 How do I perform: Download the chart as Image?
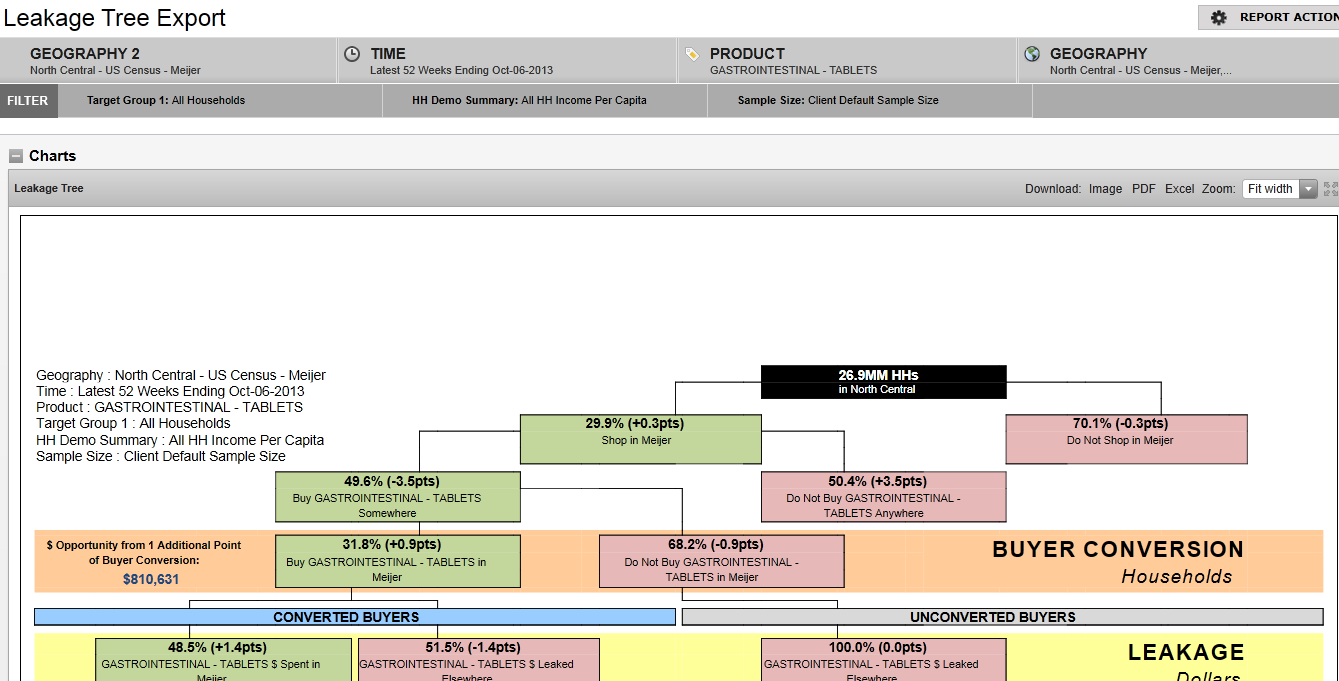coord(1105,189)
